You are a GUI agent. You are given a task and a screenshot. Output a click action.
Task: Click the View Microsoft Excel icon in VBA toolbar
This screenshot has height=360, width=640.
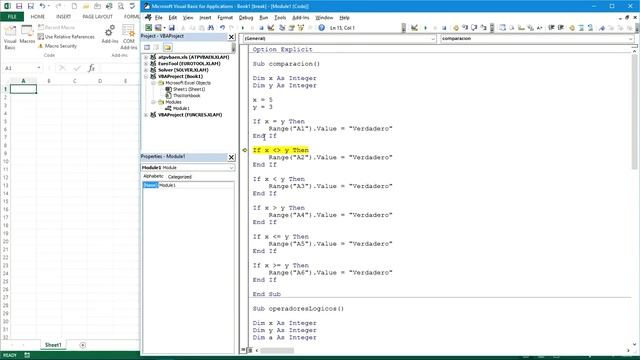point(149,28)
